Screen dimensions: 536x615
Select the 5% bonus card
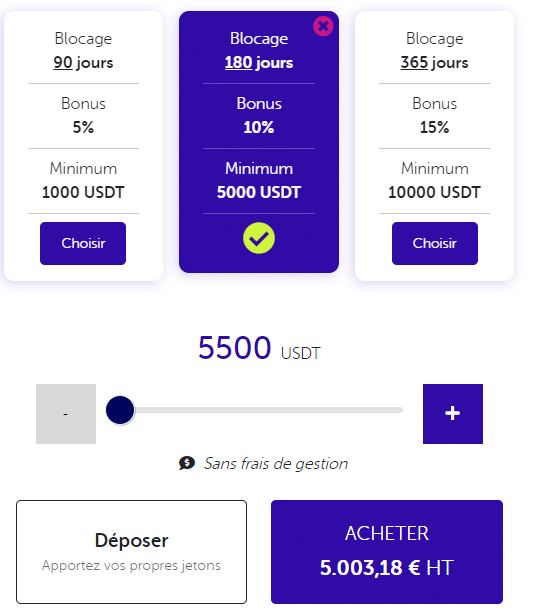tap(83, 146)
